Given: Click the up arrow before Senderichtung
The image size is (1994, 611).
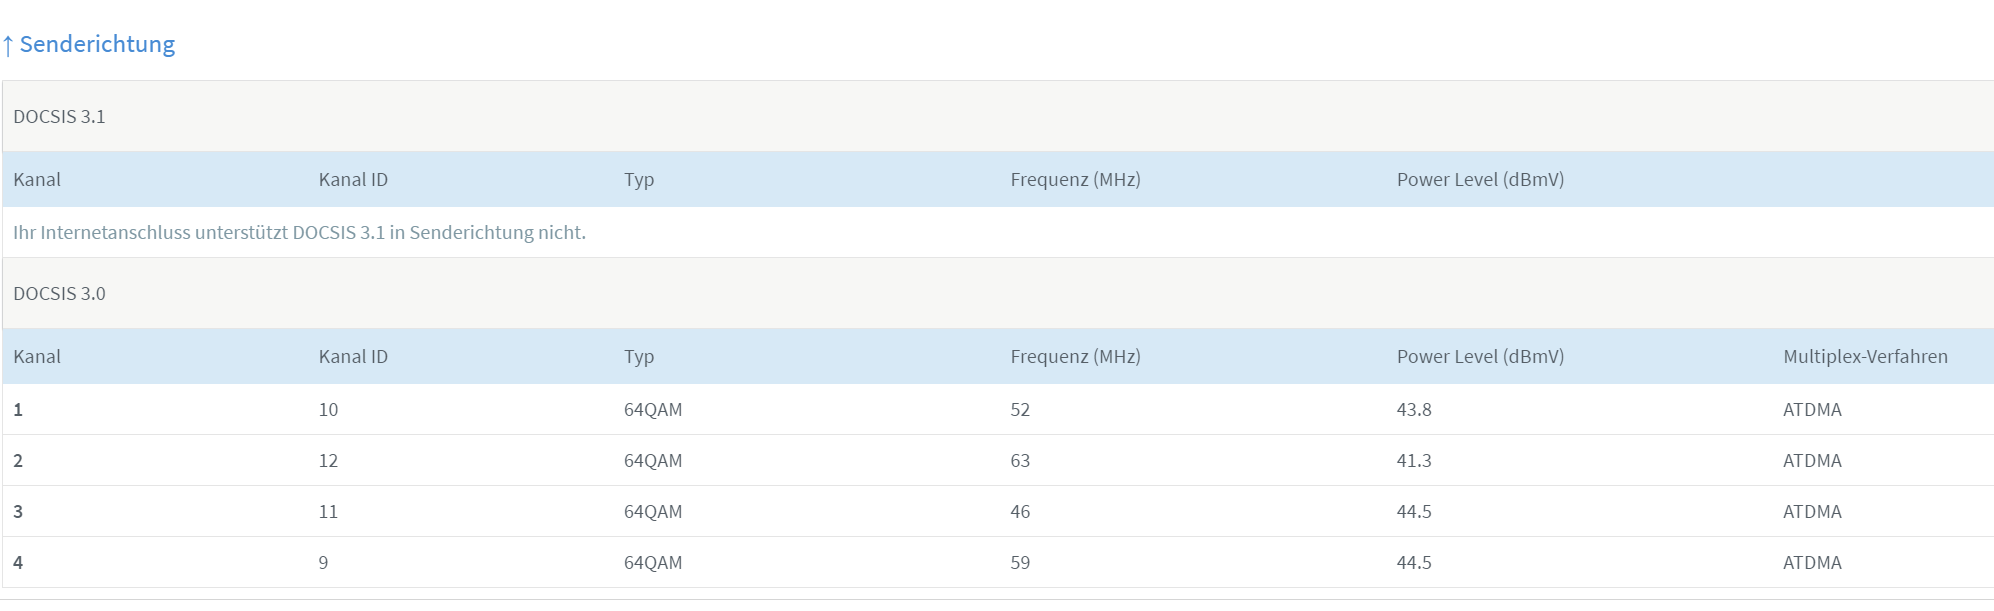Looking at the screenshot, I should (8, 45).
